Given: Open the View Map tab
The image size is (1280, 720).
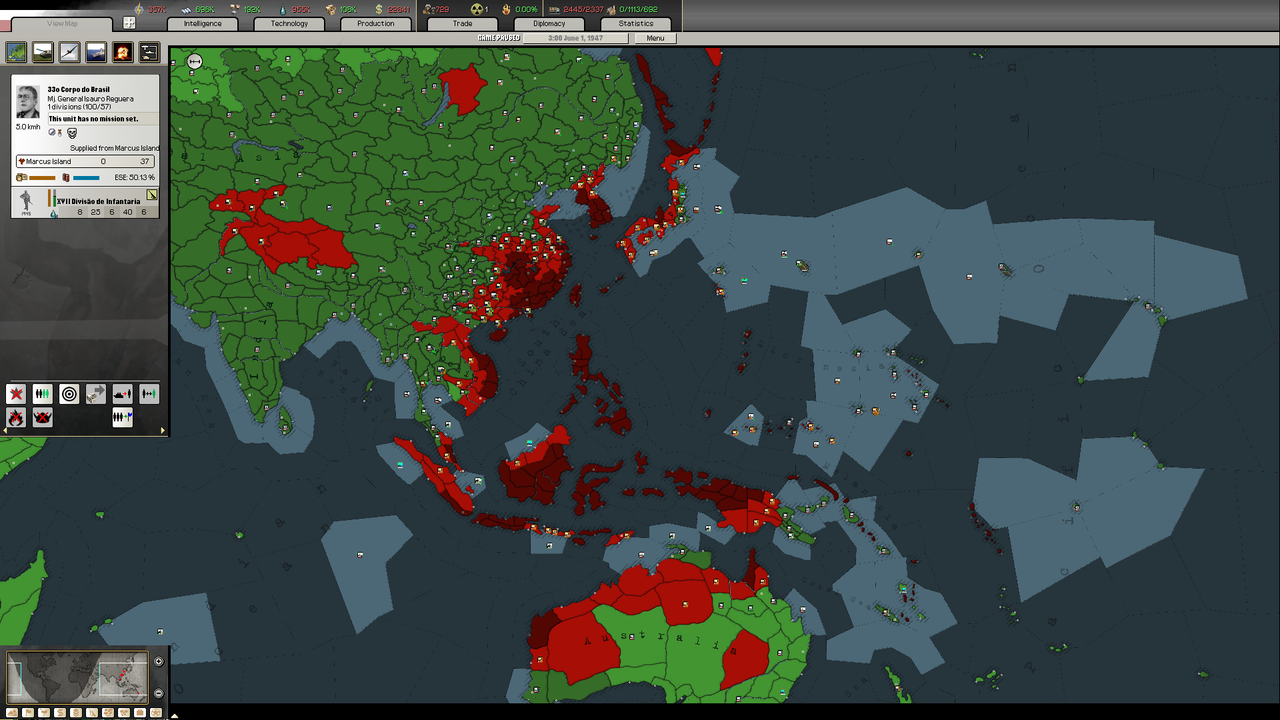Looking at the screenshot, I should 62,24.
